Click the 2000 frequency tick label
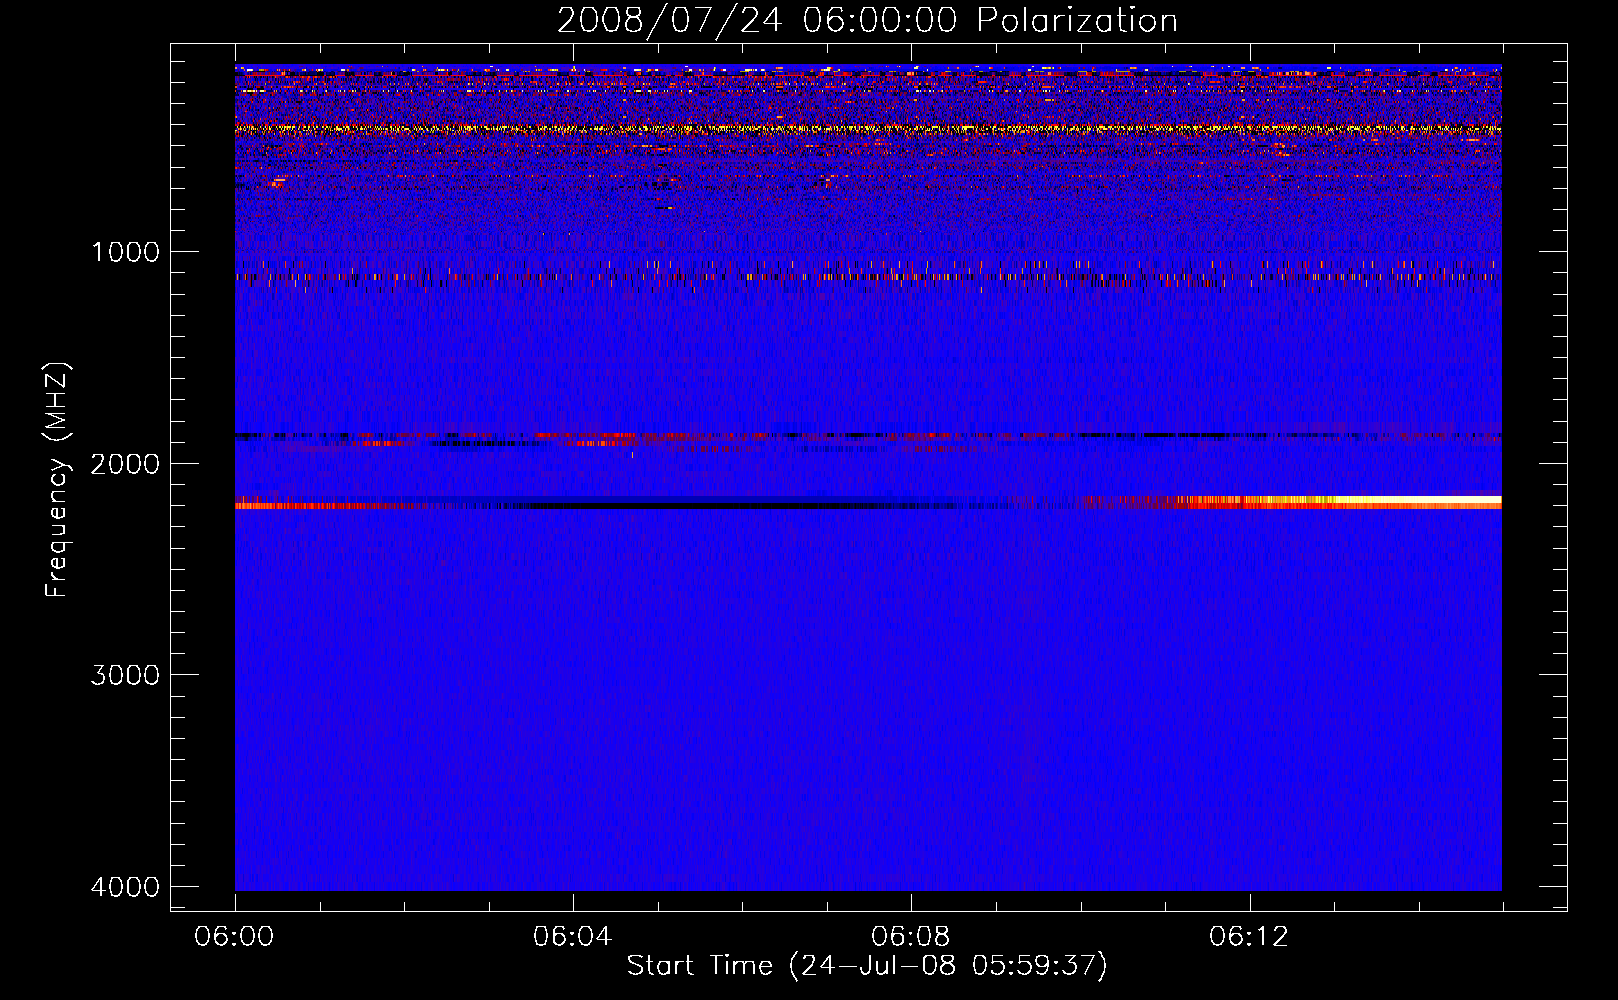Screen dimensions: 1618x1000 [x=125, y=464]
